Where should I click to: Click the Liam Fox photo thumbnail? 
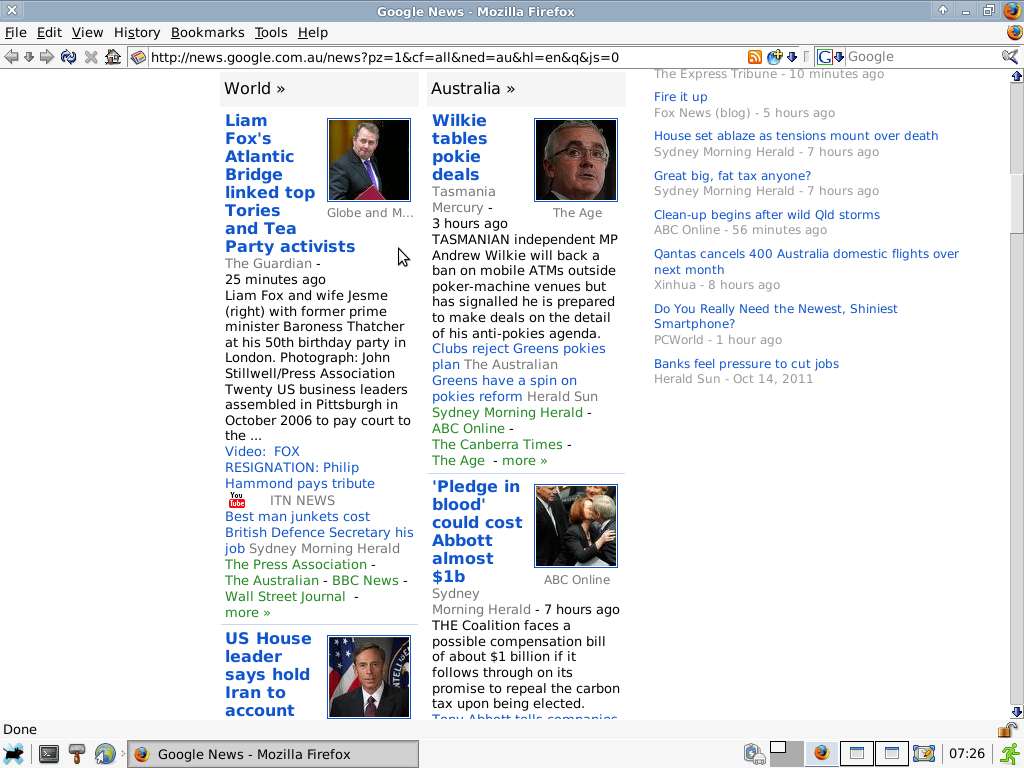pyautogui.click(x=369, y=160)
